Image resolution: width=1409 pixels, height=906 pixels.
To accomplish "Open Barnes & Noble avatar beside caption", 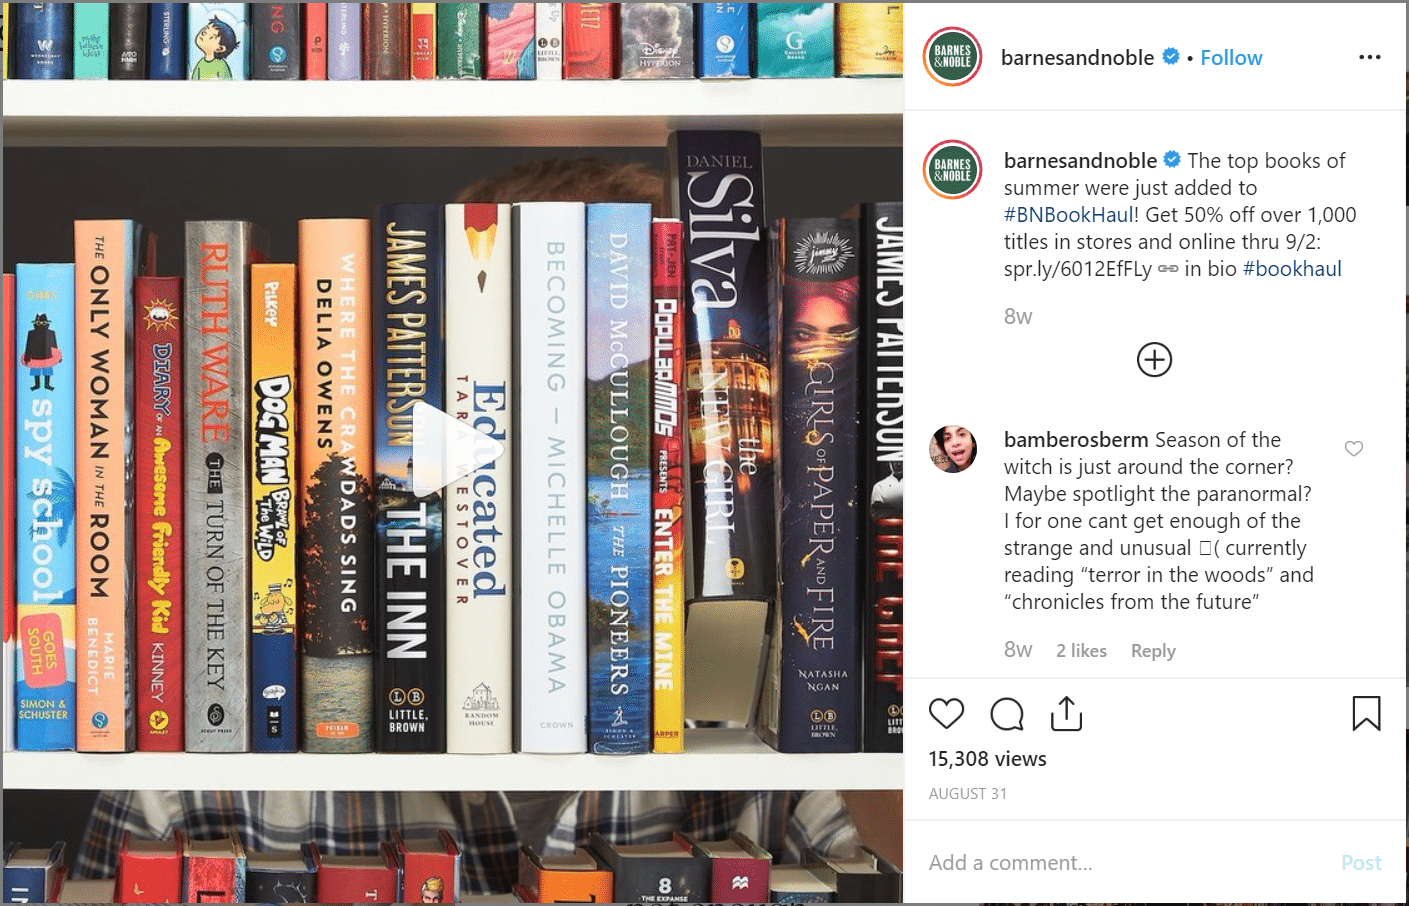I will (x=953, y=169).
